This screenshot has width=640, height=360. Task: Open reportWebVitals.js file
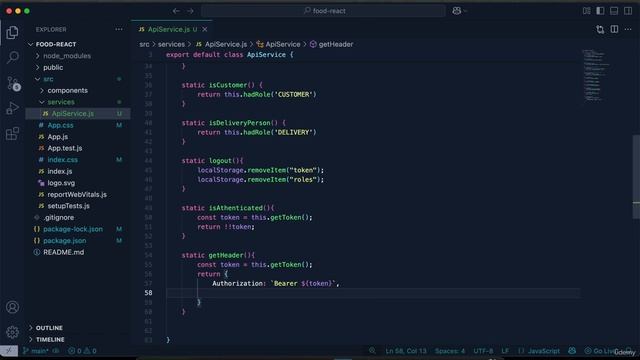tap(78, 195)
